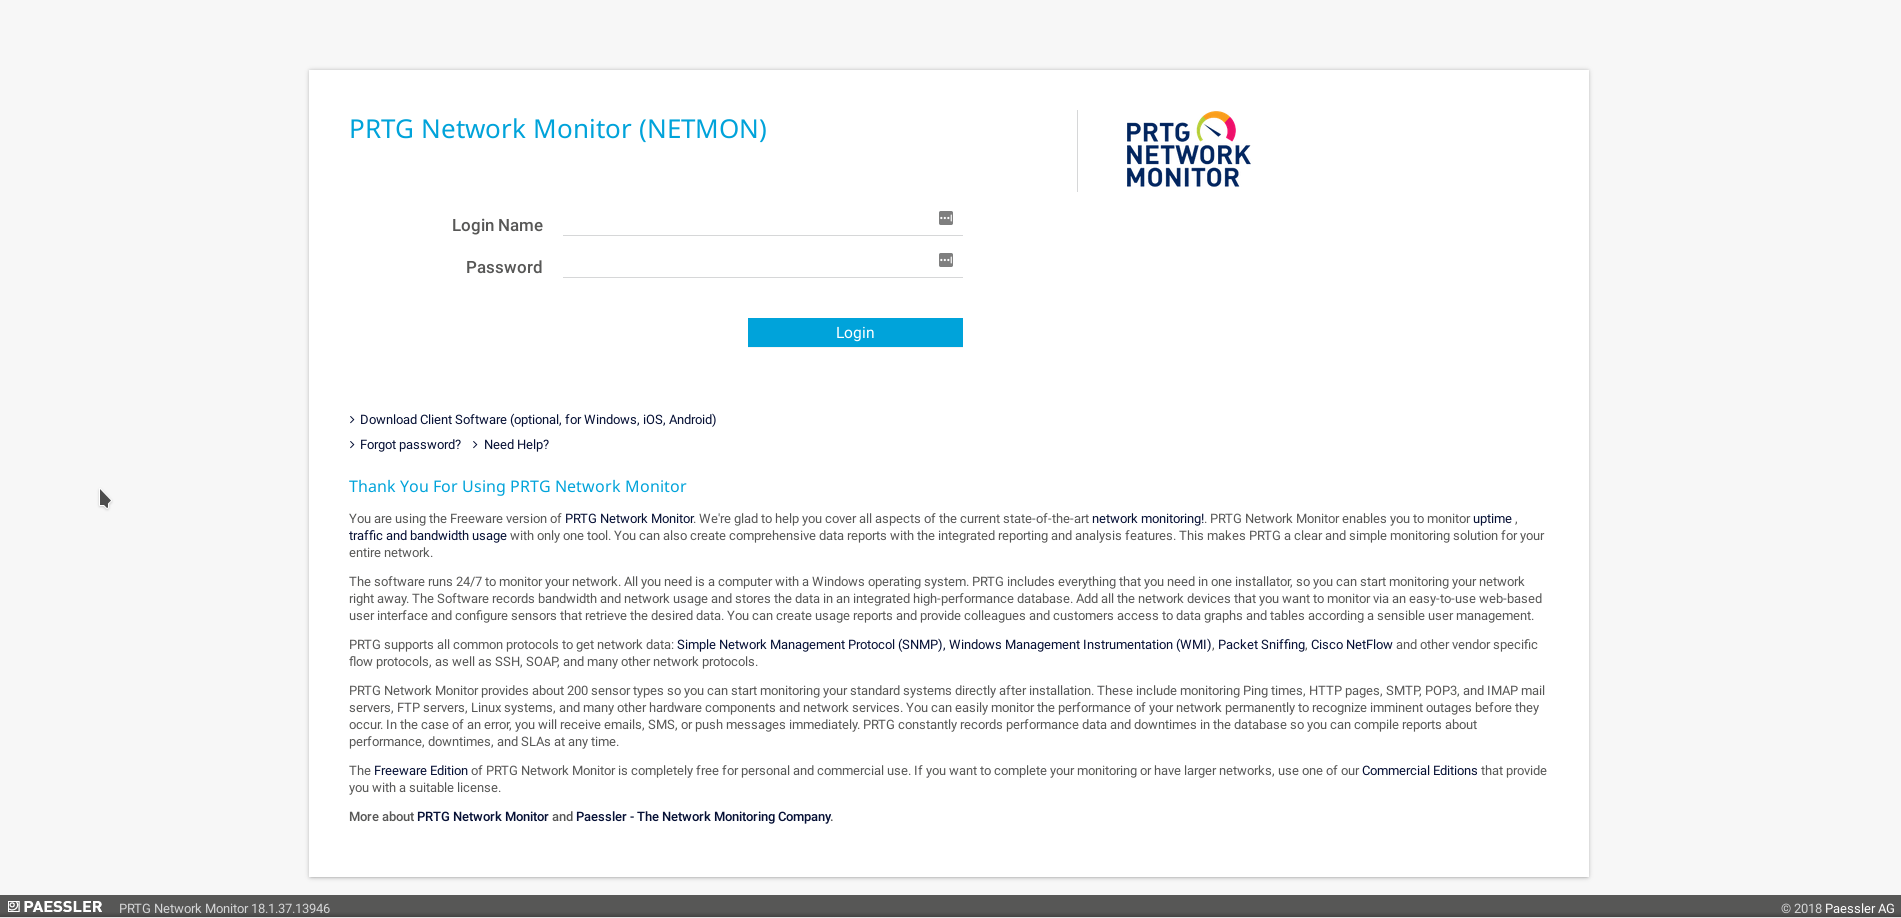
Task: Open the Forgot password? link
Action: tap(410, 445)
